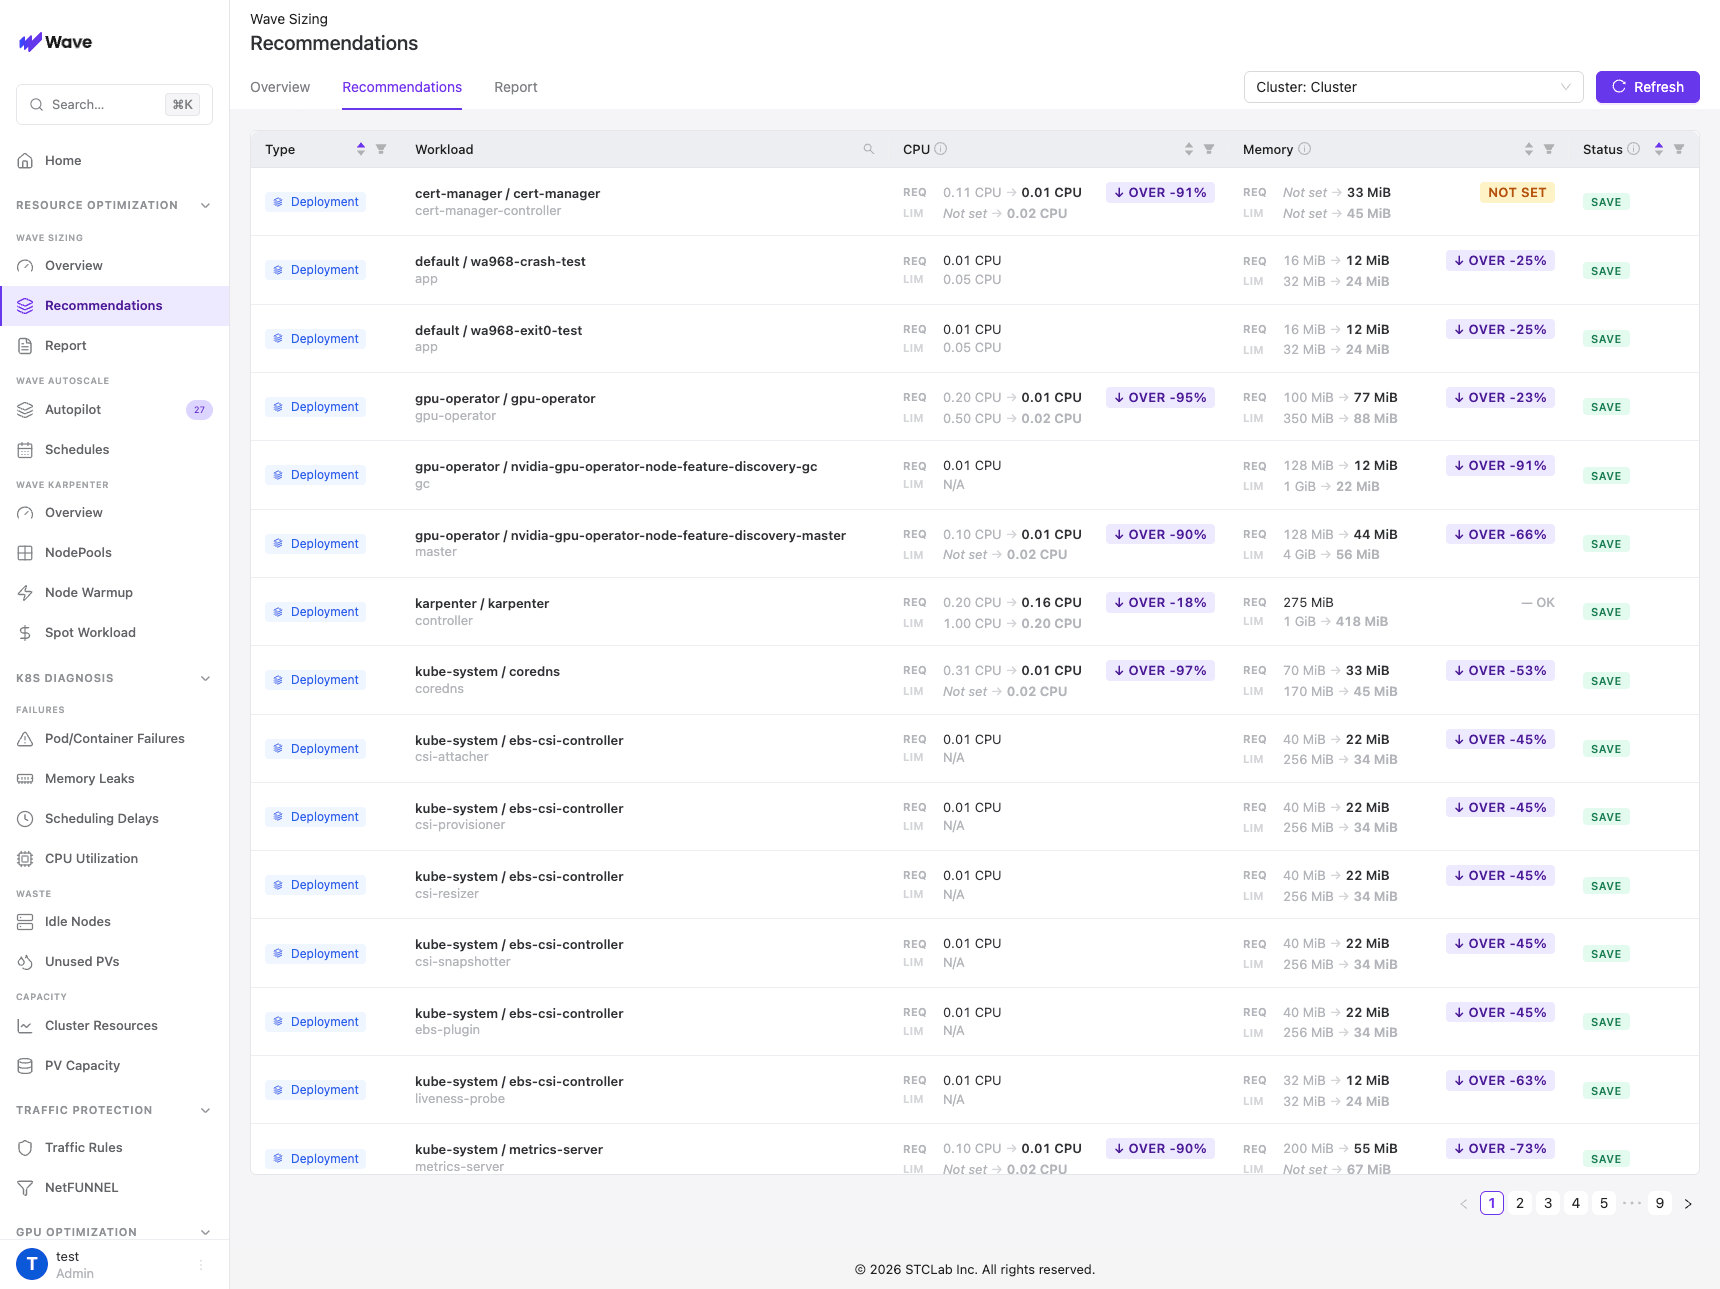Open Pod/Container Failures page
The image size is (1720, 1289).
click(x=114, y=738)
